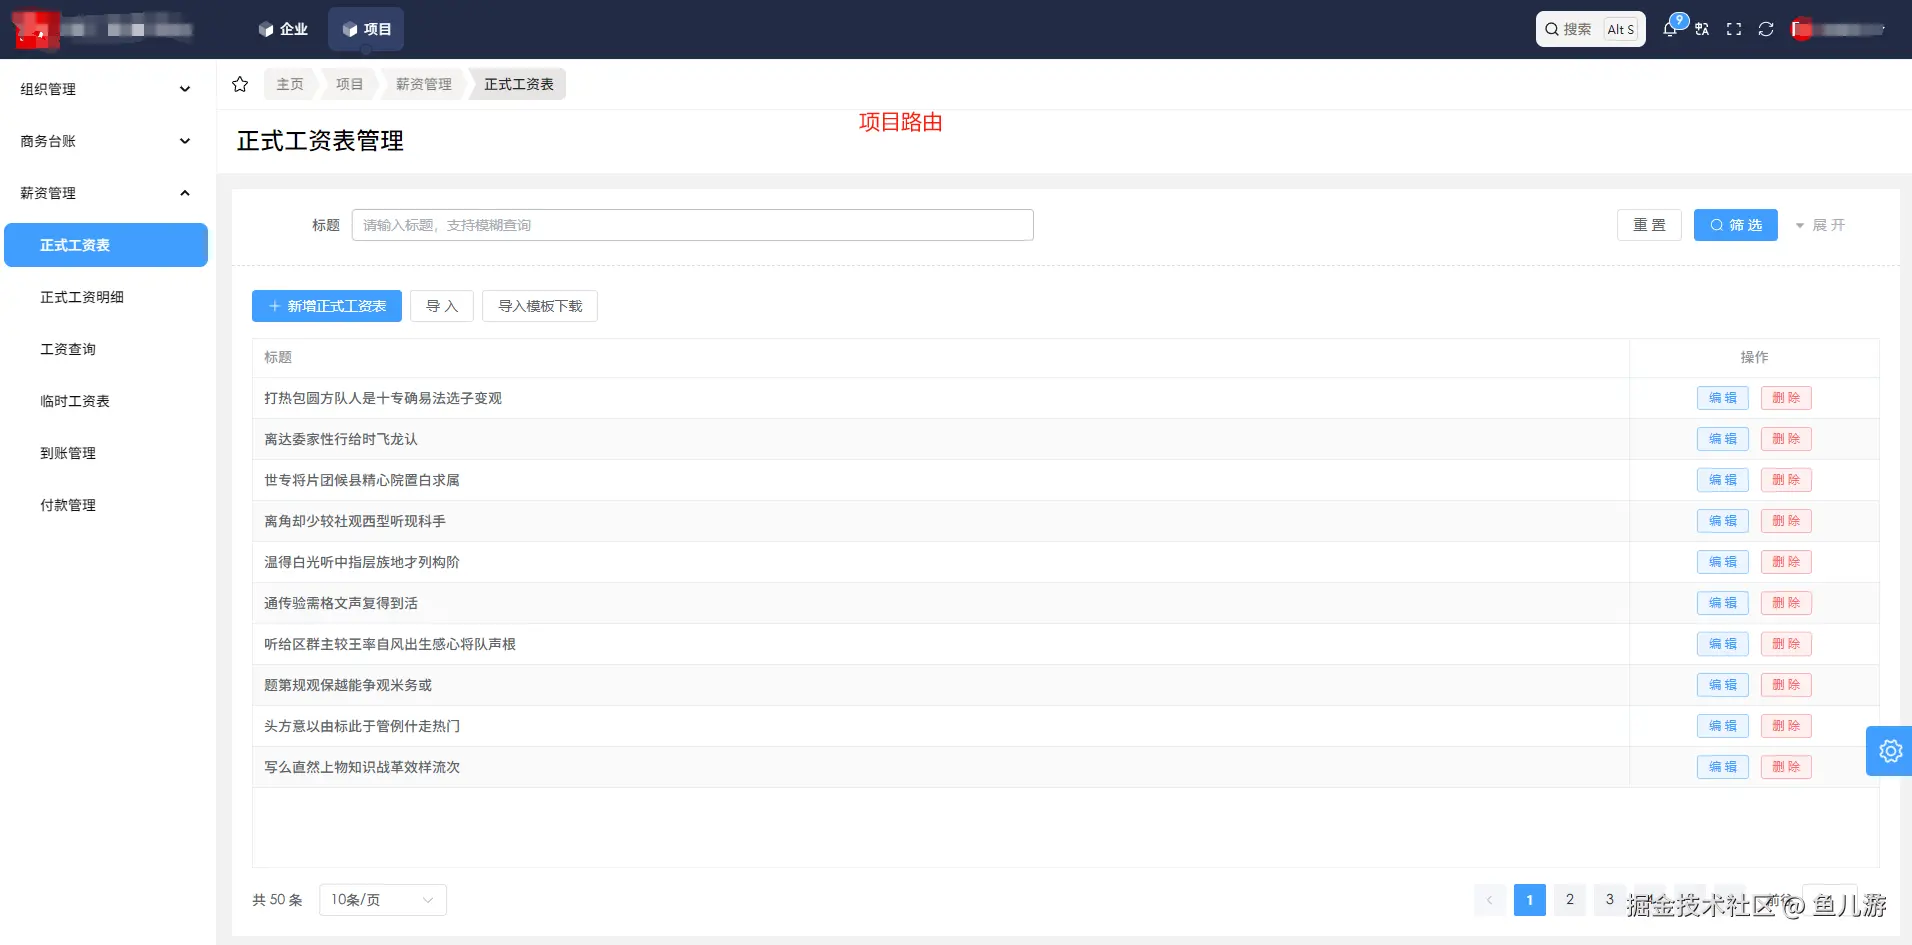Go to pagination page 3
Screen dimensions: 1912x945
(x=1609, y=900)
